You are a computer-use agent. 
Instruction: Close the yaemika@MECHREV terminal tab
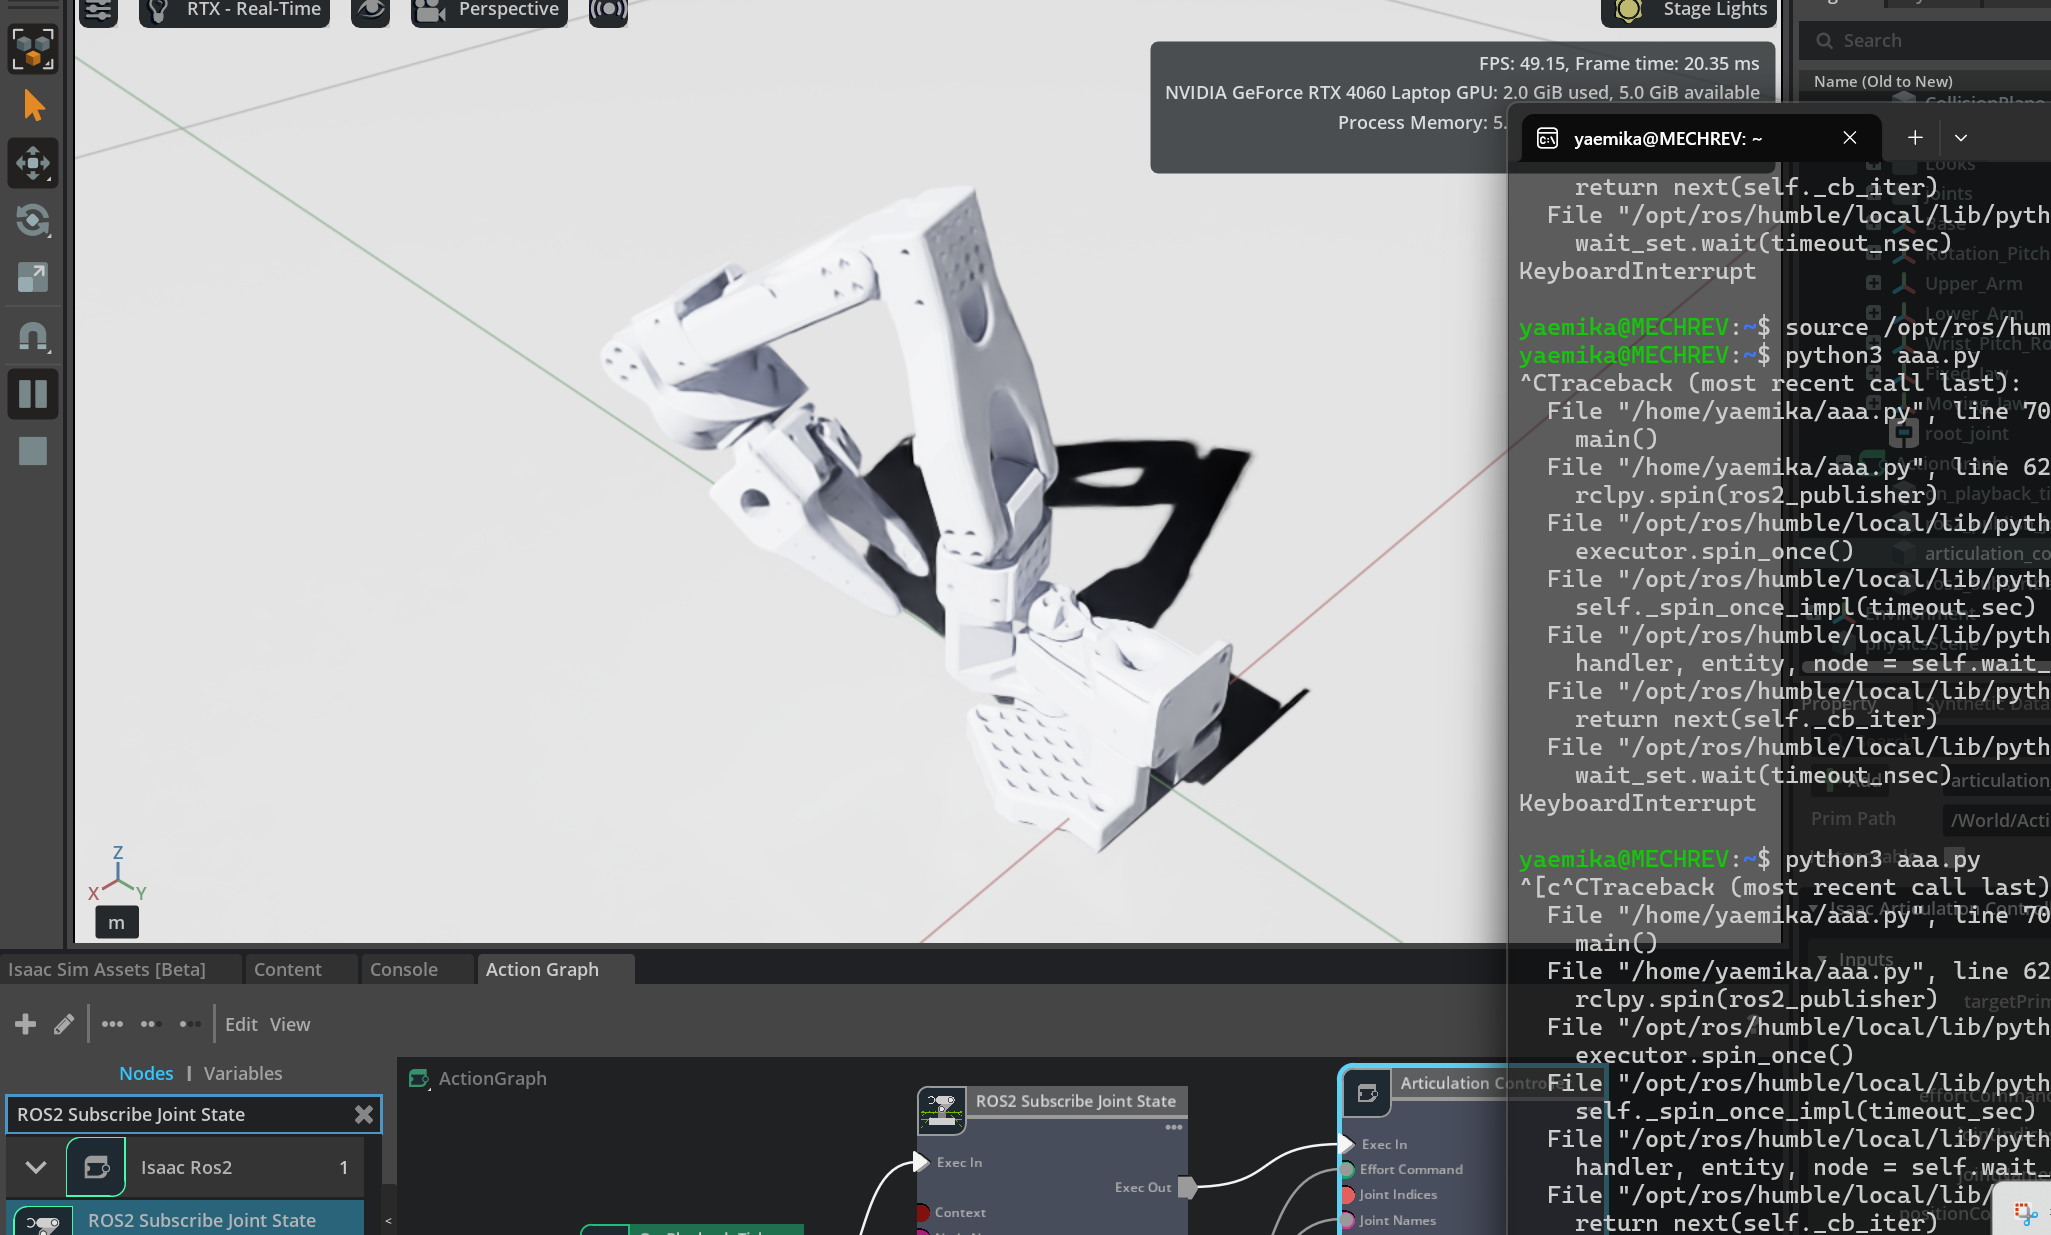click(1850, 138)
